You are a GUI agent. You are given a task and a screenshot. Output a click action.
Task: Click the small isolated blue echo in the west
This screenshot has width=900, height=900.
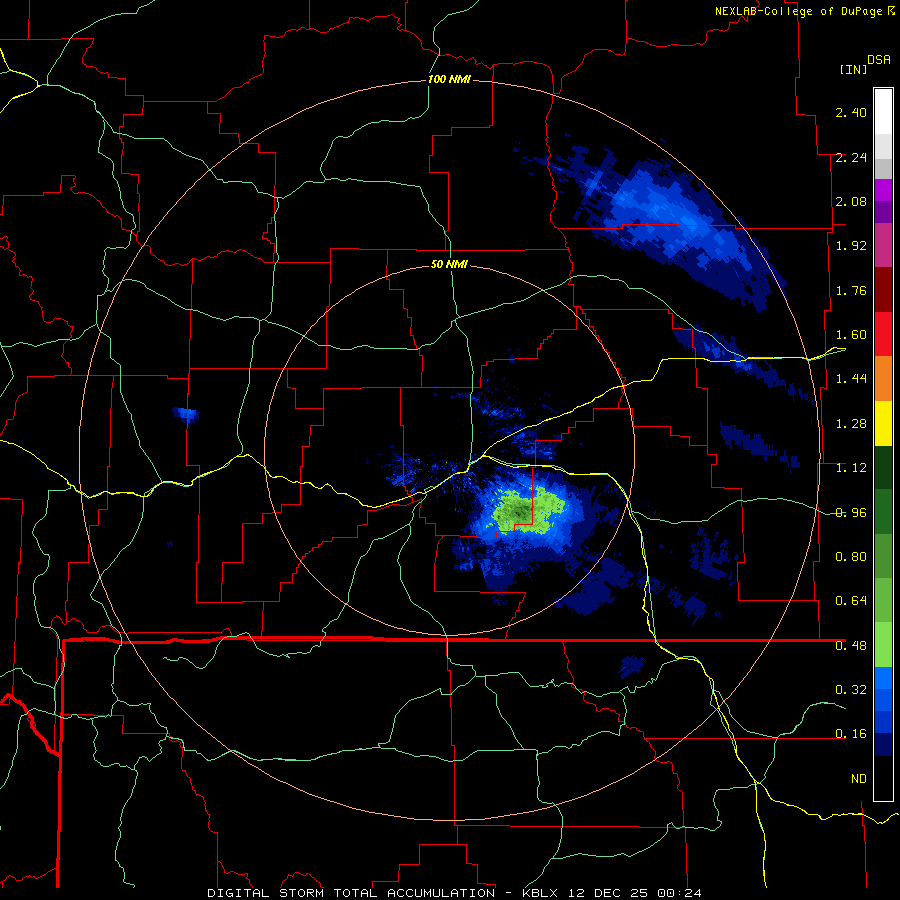click(186, 414)
